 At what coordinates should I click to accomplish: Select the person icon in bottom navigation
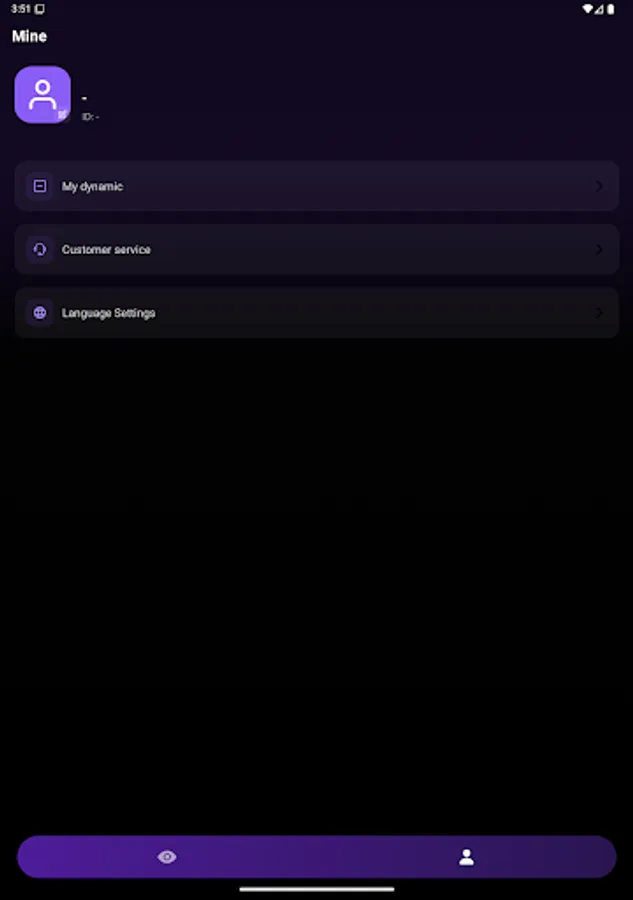coord(466,856)
